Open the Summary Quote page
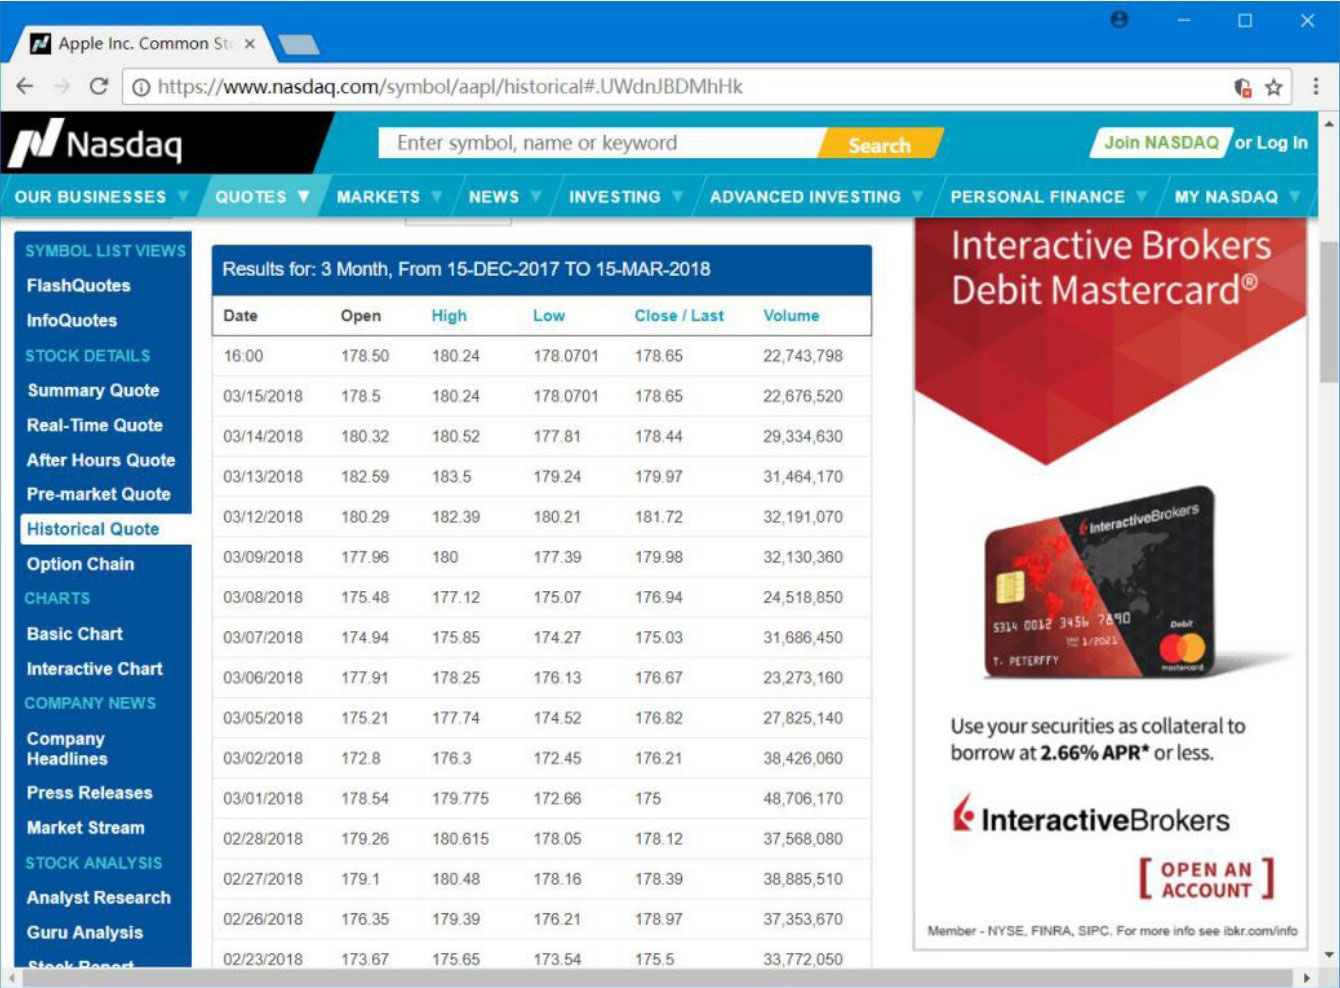This screenshot has width=1340, height=988. coord(93,391)
